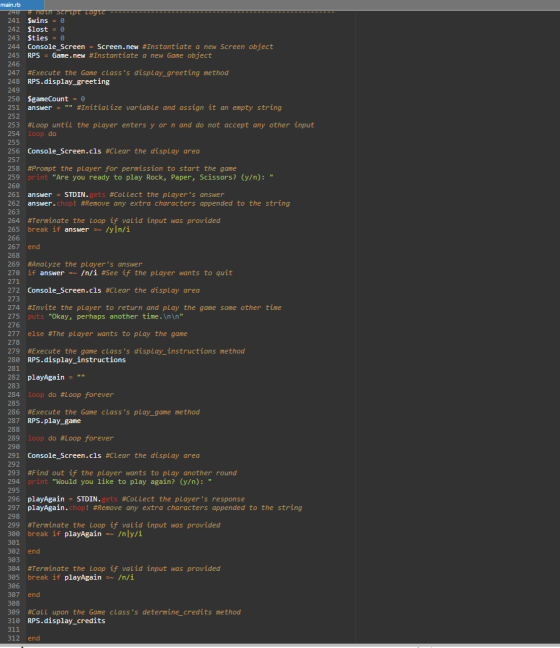Click the "#Terminate the loop" comment on line 299

pos(124,525)
